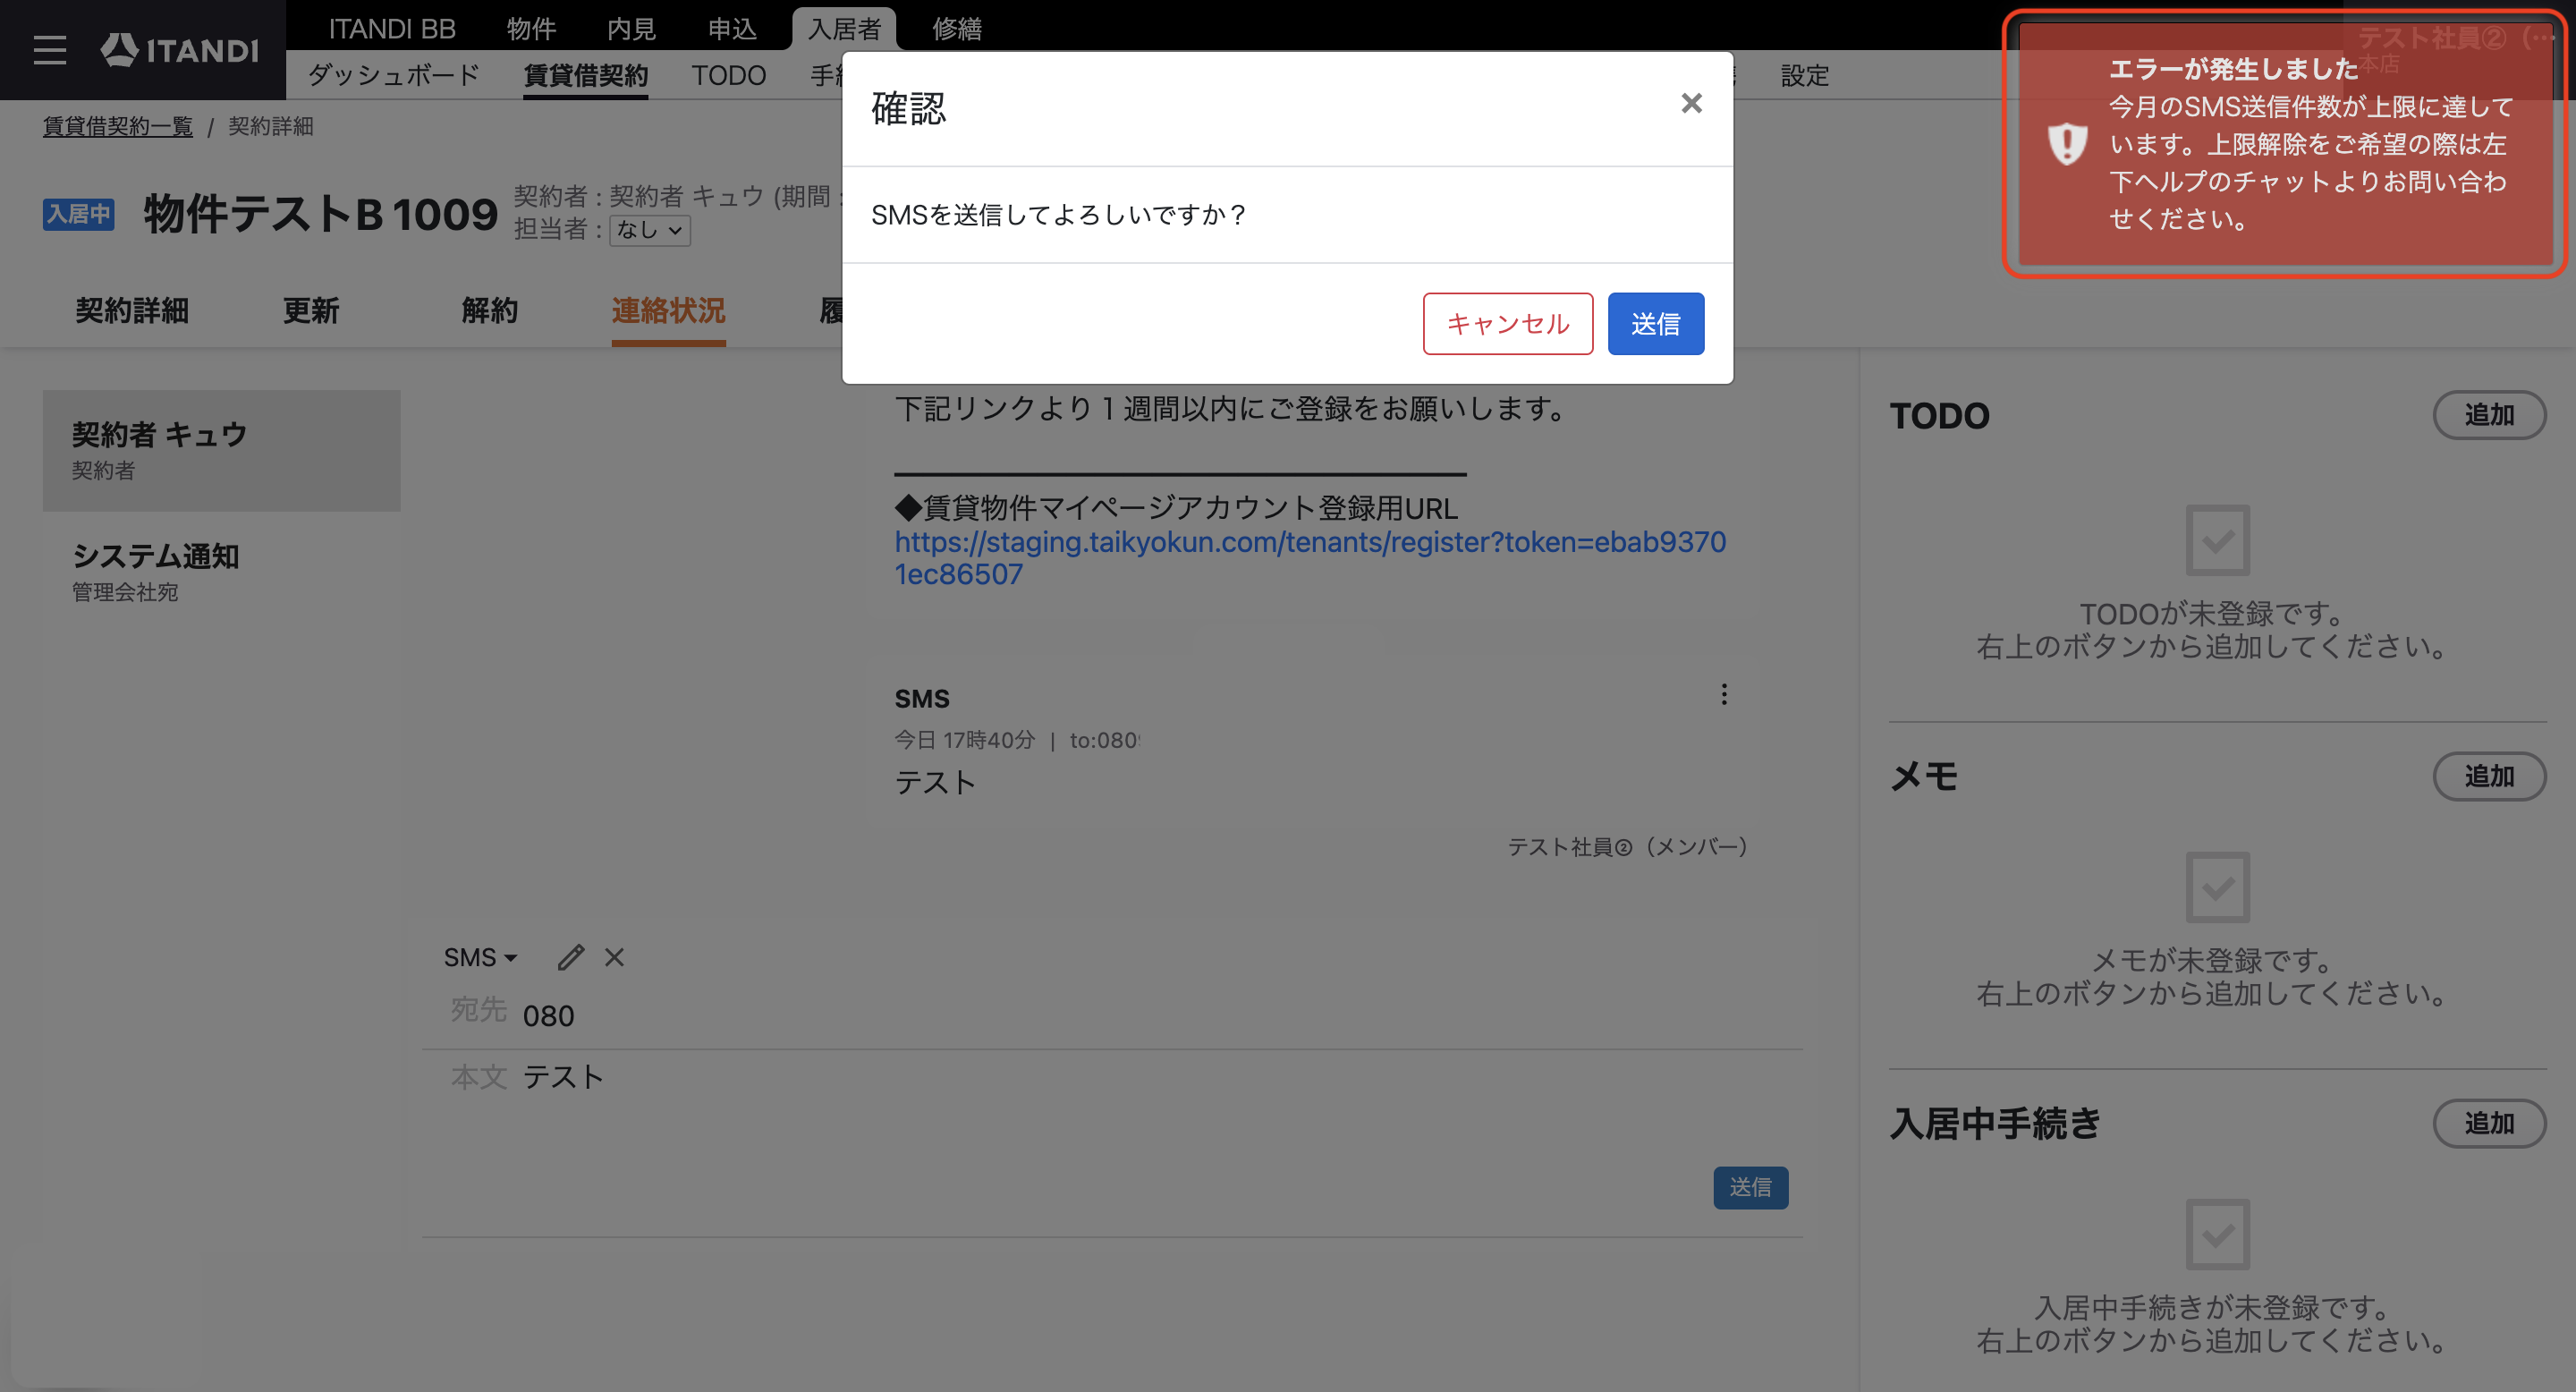
Task: Select the 解約 tab
Action: 490,311
